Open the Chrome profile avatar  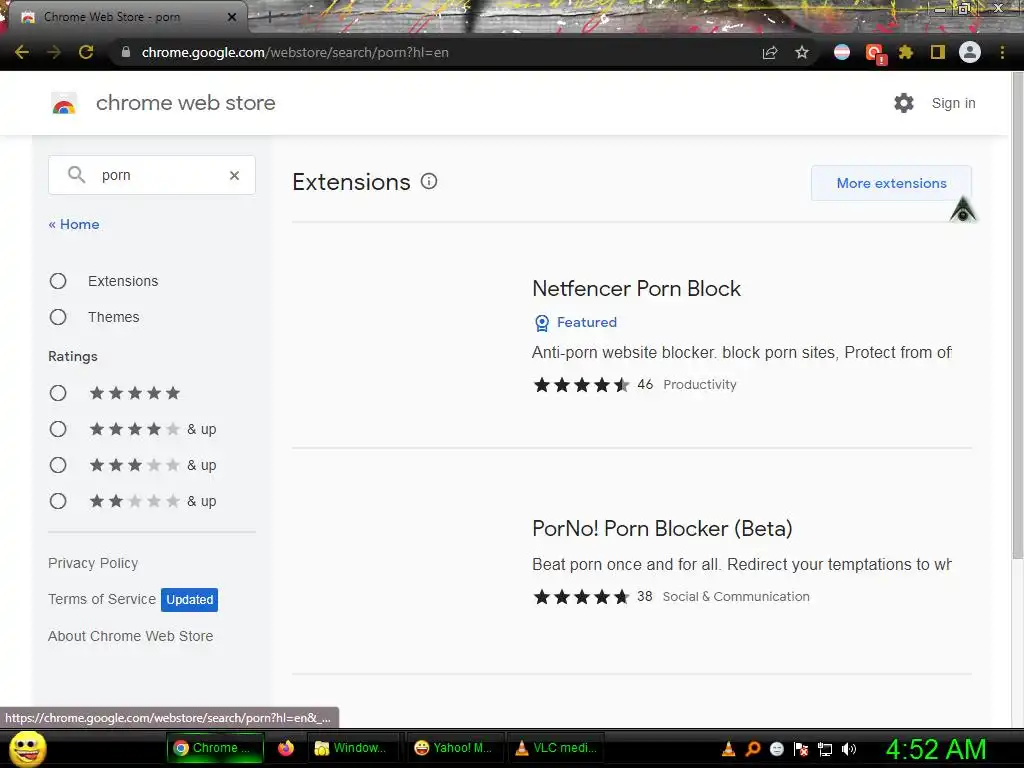click(x=970, y=52)
